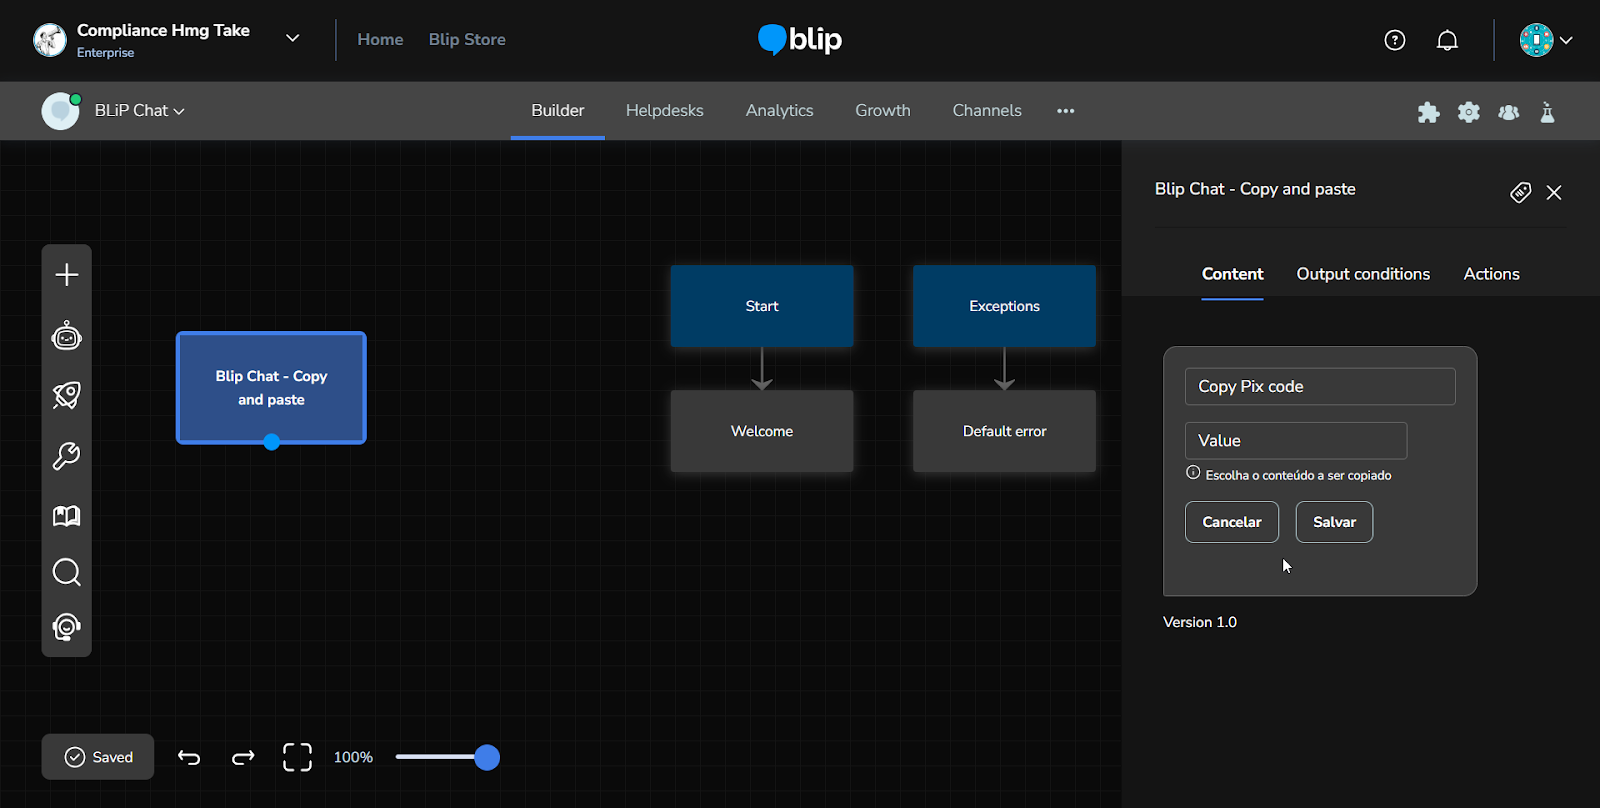Fit flow to screen icon
Viewport: 1600px width, 808px height.
click(x=297, y=757)
